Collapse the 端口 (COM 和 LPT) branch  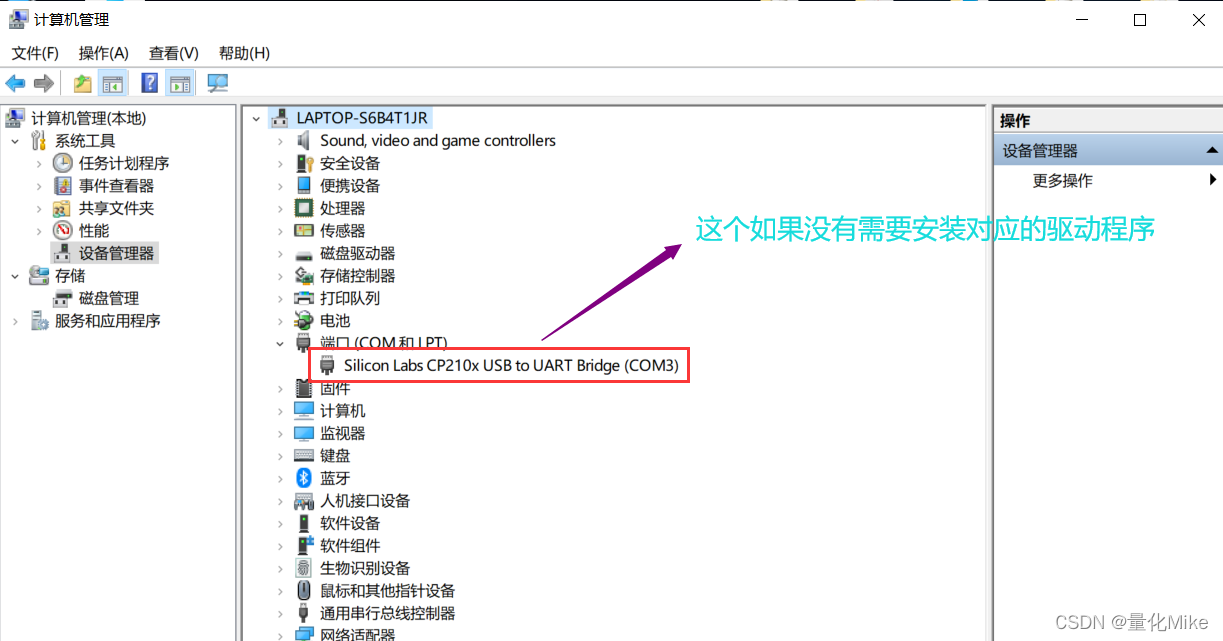tap(280, 343)
